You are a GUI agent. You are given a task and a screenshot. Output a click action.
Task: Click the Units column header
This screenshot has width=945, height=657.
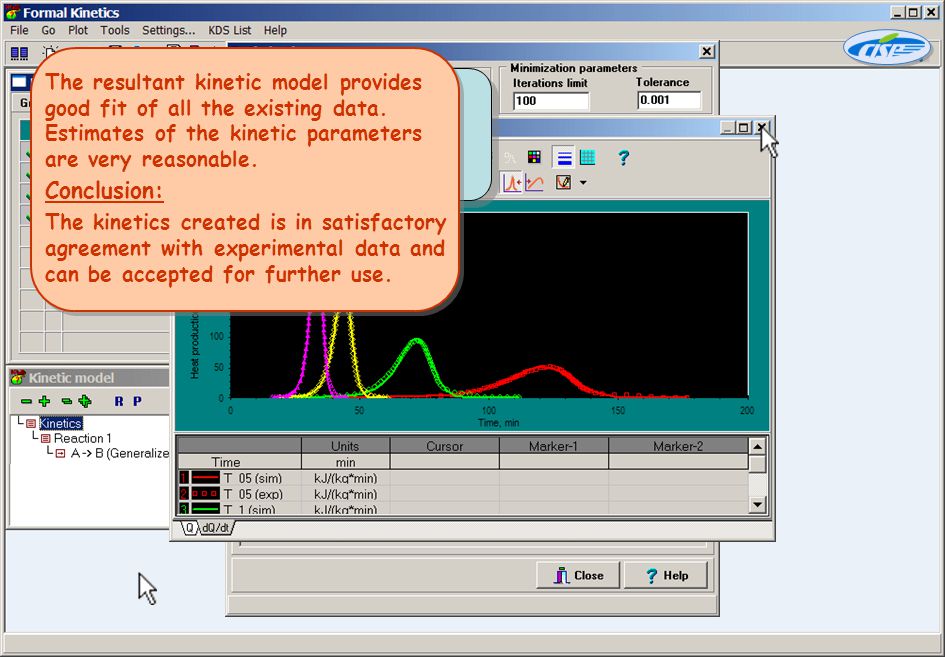pyautogui.click(x=345, y=446)
